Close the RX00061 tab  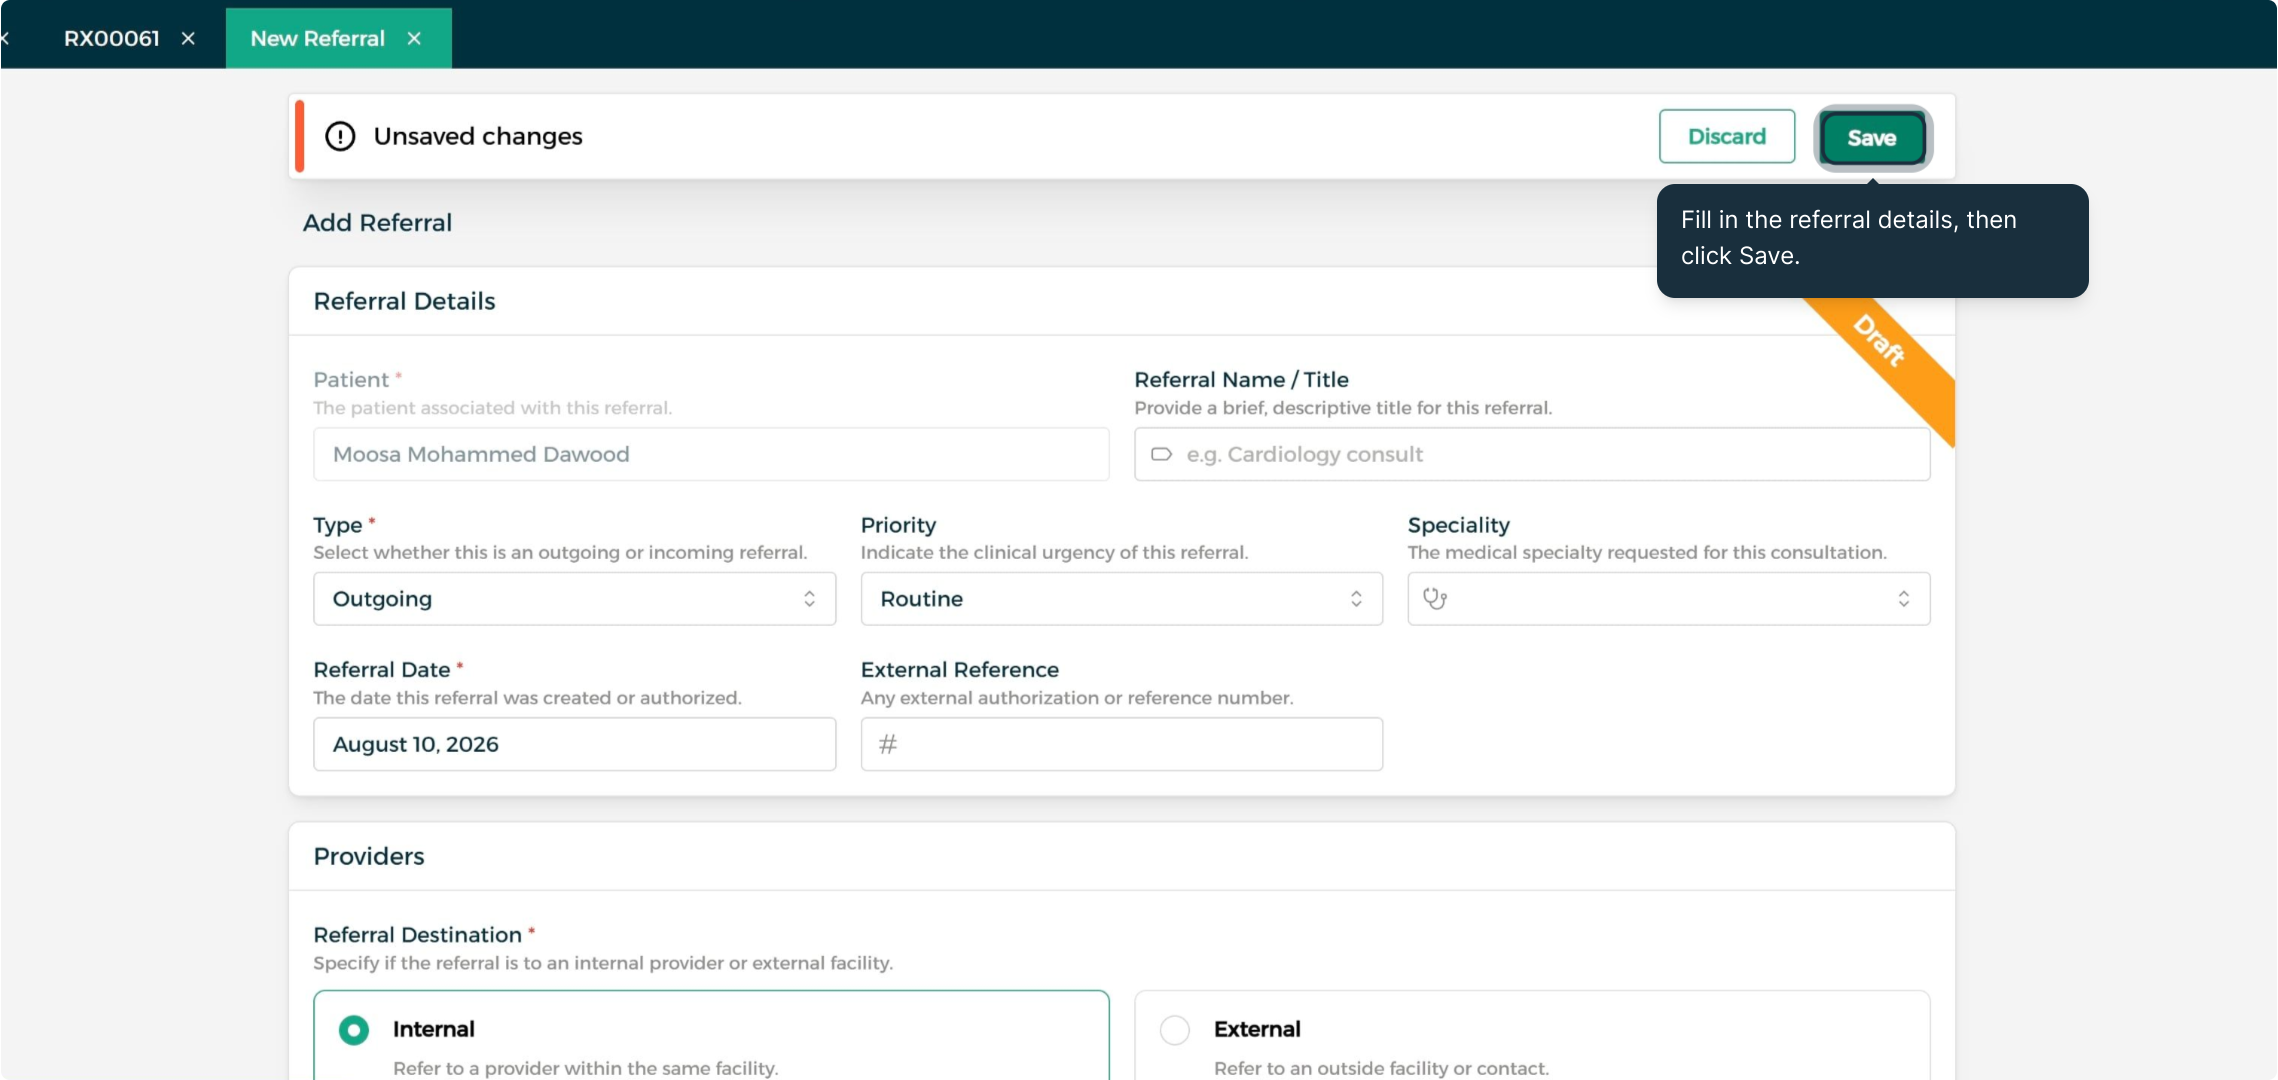pyautogui.click(x=188, y=39)
